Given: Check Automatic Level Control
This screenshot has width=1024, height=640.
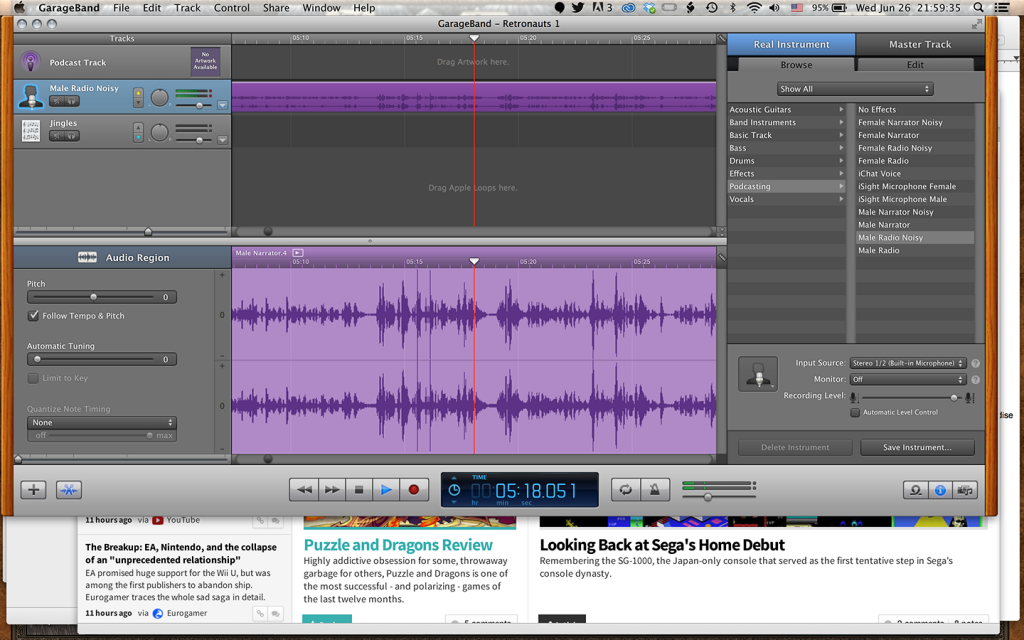Looking at the screenshot, I should 854,412.
